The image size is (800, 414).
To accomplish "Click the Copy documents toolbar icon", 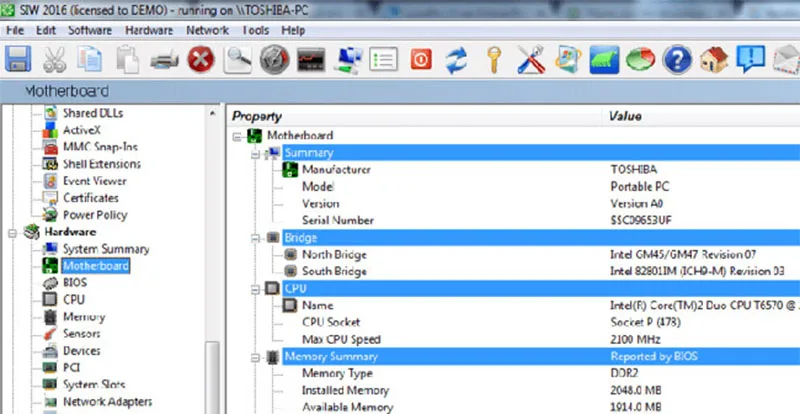I will 90,59.
